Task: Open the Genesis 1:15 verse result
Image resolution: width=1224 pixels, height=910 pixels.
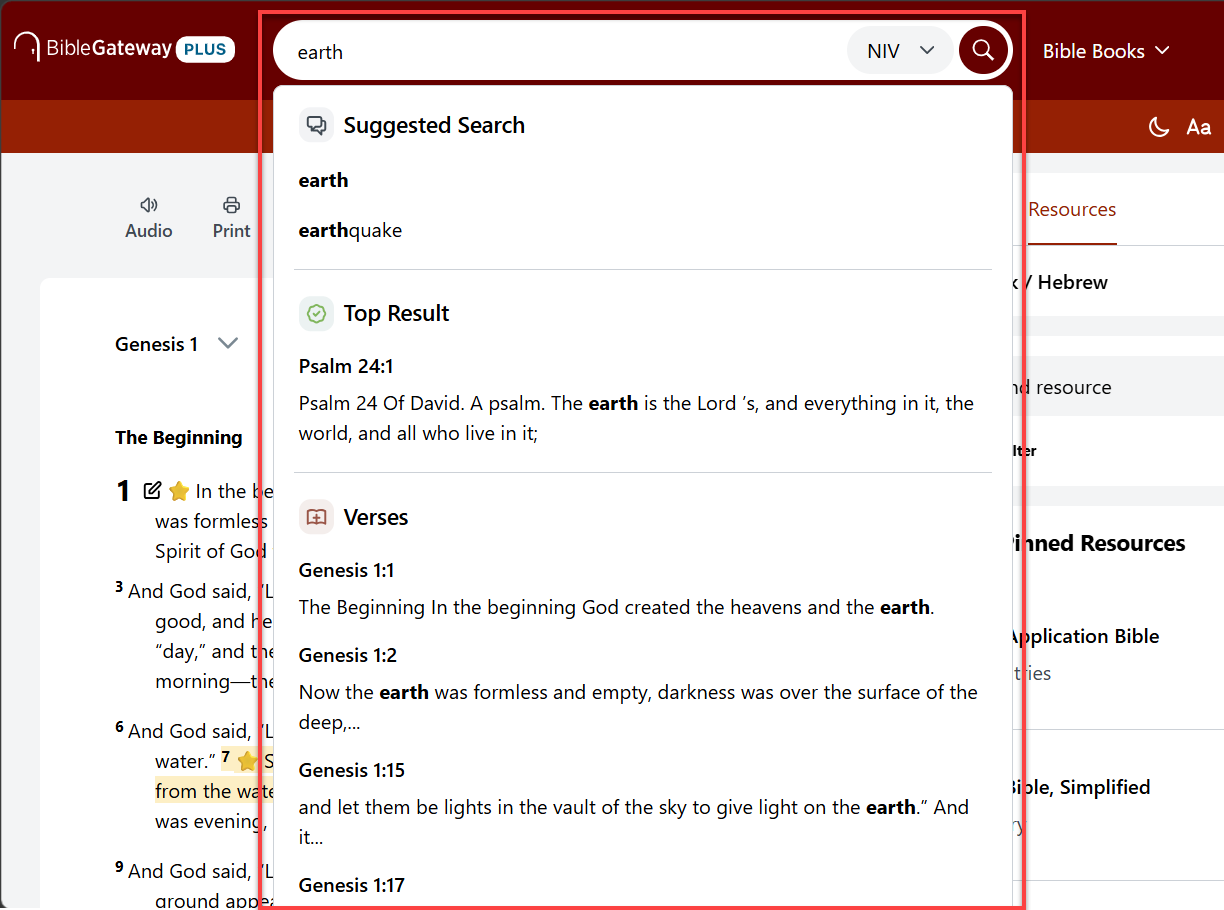Action: (642, 803)
